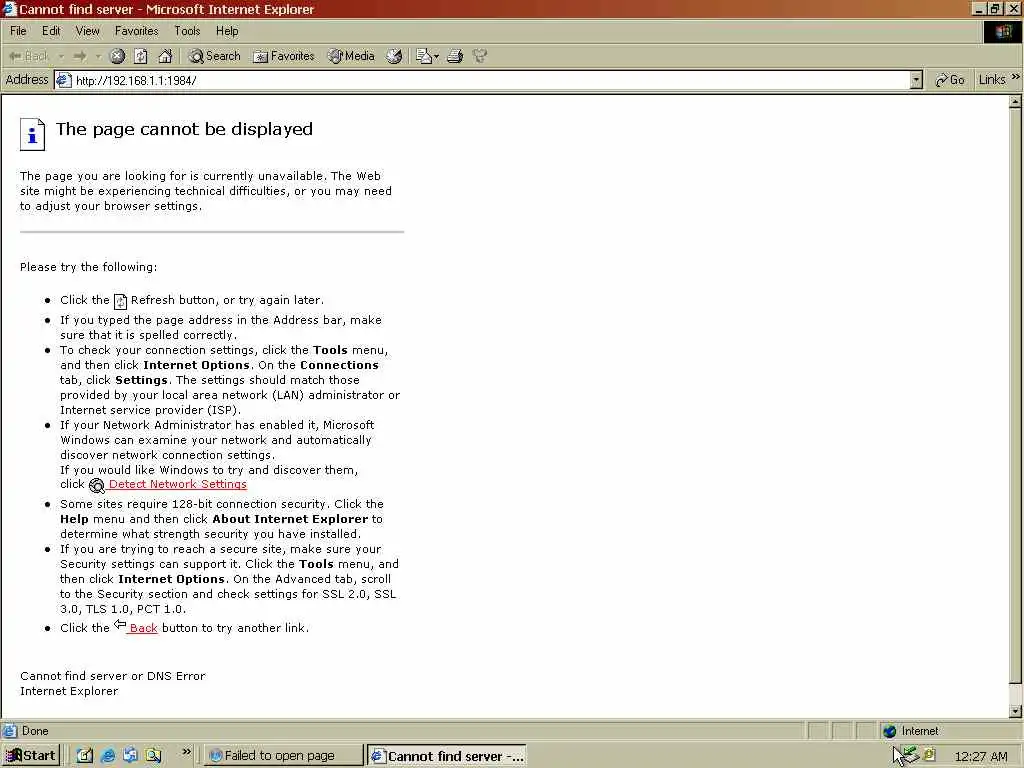Click the Messenger icon in the toolbar
This screenshot has width=1024, height=768.
(480, 56)
